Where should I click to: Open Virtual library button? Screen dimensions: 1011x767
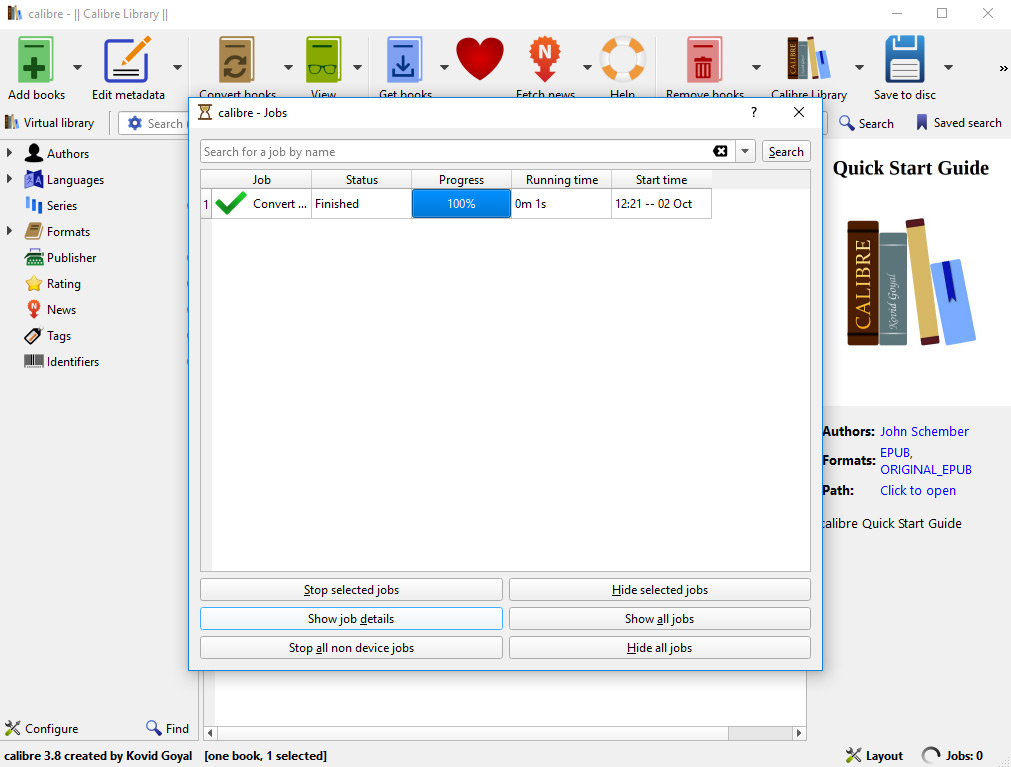(x=50, y=122)
